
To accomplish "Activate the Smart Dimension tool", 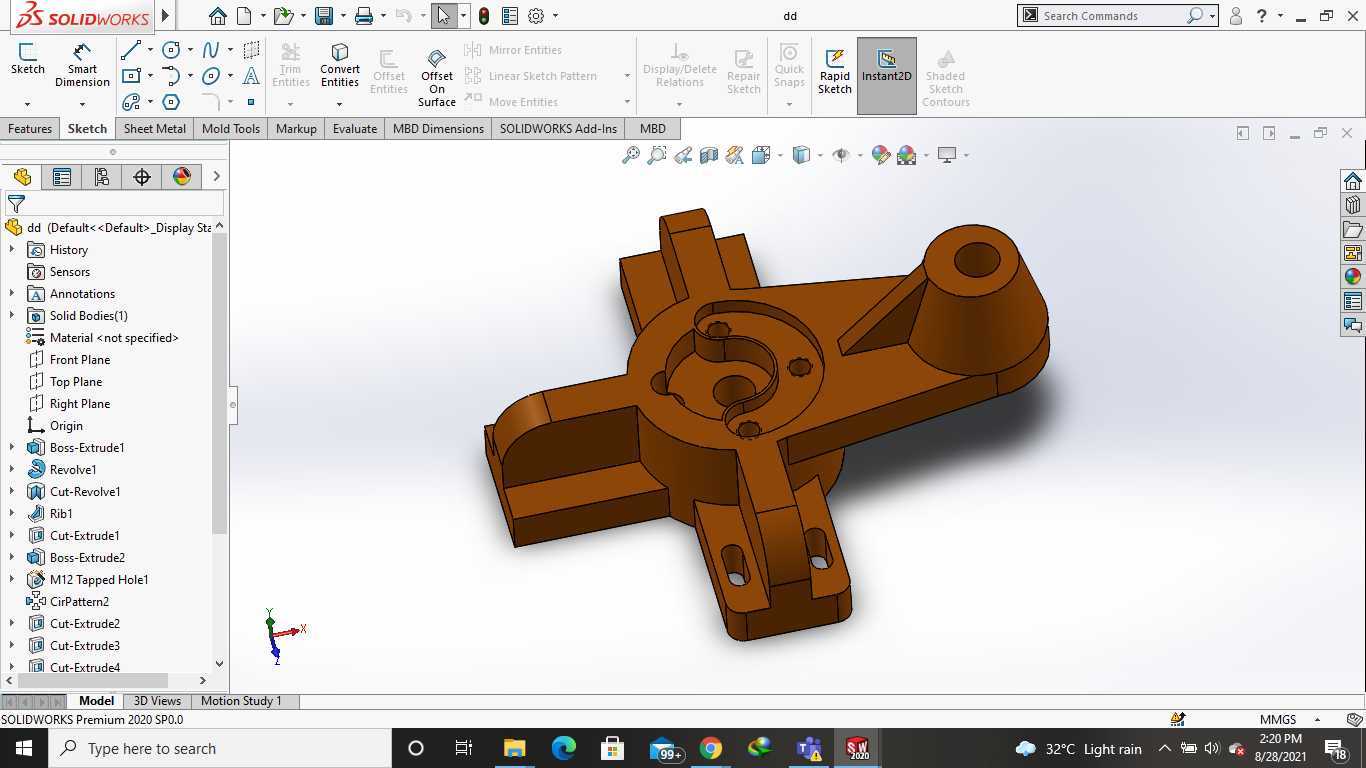I will tap(82, 65).
